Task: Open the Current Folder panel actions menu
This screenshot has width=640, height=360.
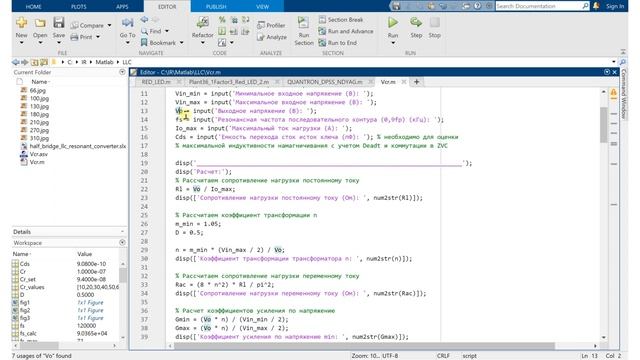Action: tap(122, 72)
